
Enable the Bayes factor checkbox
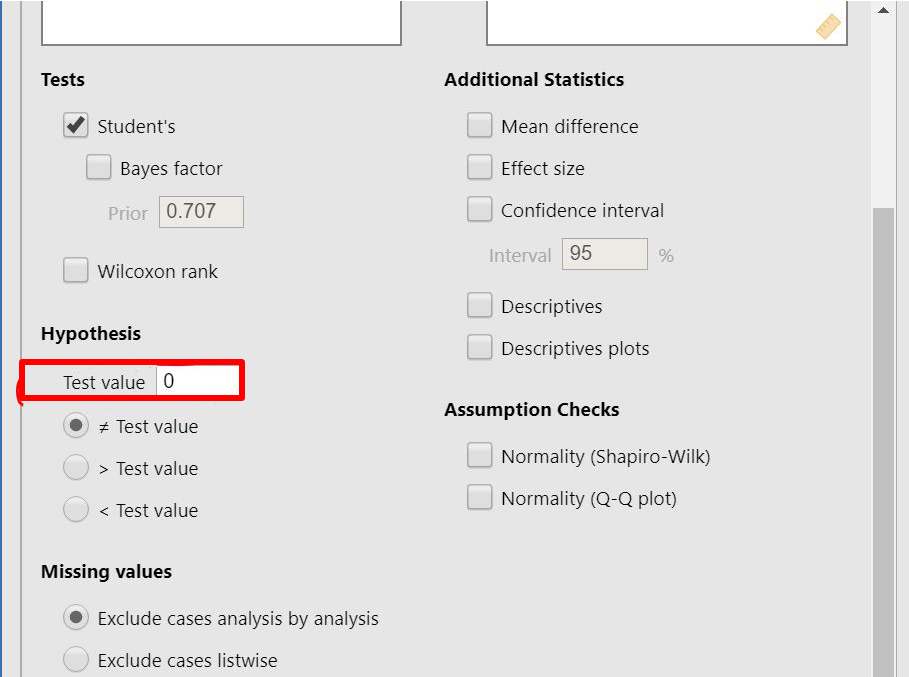point(99,168)
